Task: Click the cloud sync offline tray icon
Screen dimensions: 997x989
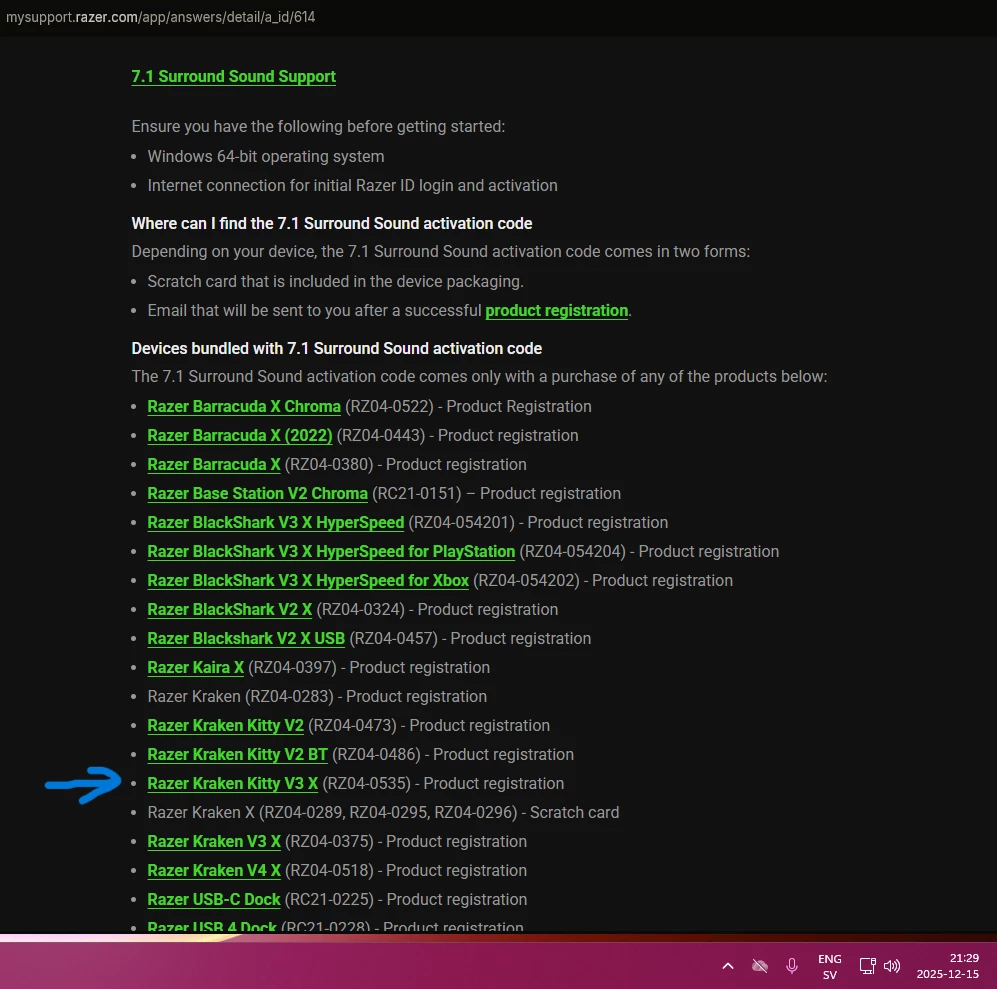Action: pyautogui.click(x=760, y=966)
